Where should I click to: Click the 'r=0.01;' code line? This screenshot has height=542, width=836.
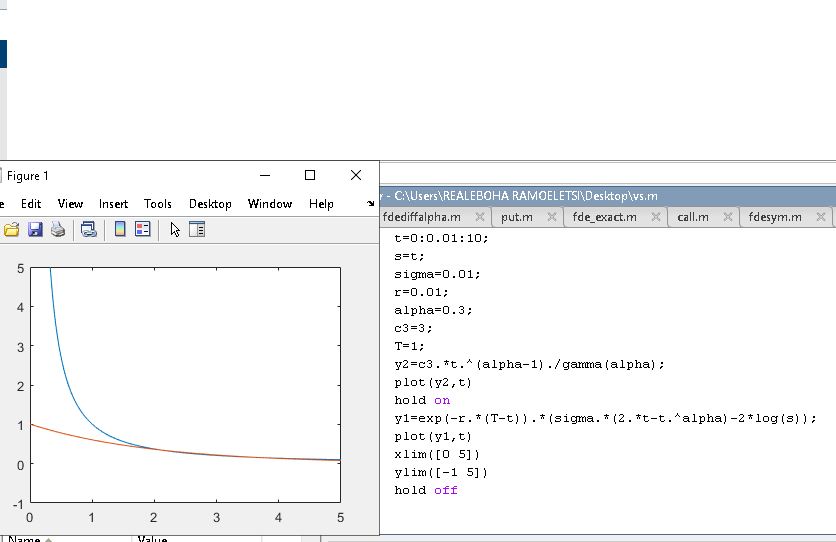point(421,293)
